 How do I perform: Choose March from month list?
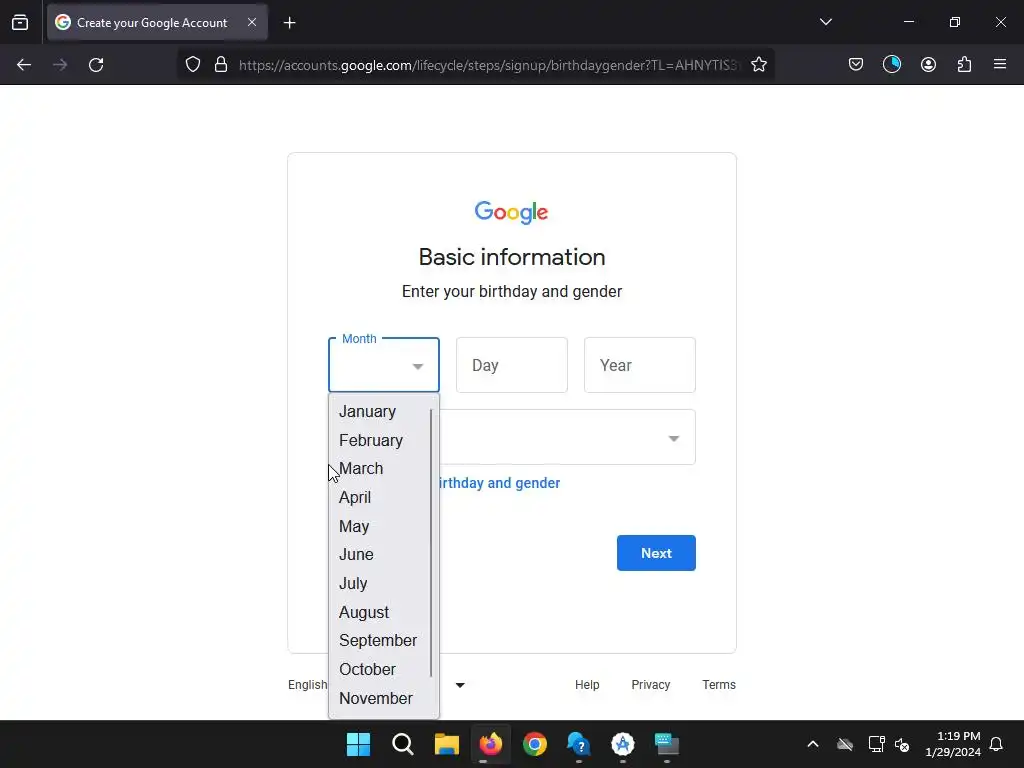(379, 468)
